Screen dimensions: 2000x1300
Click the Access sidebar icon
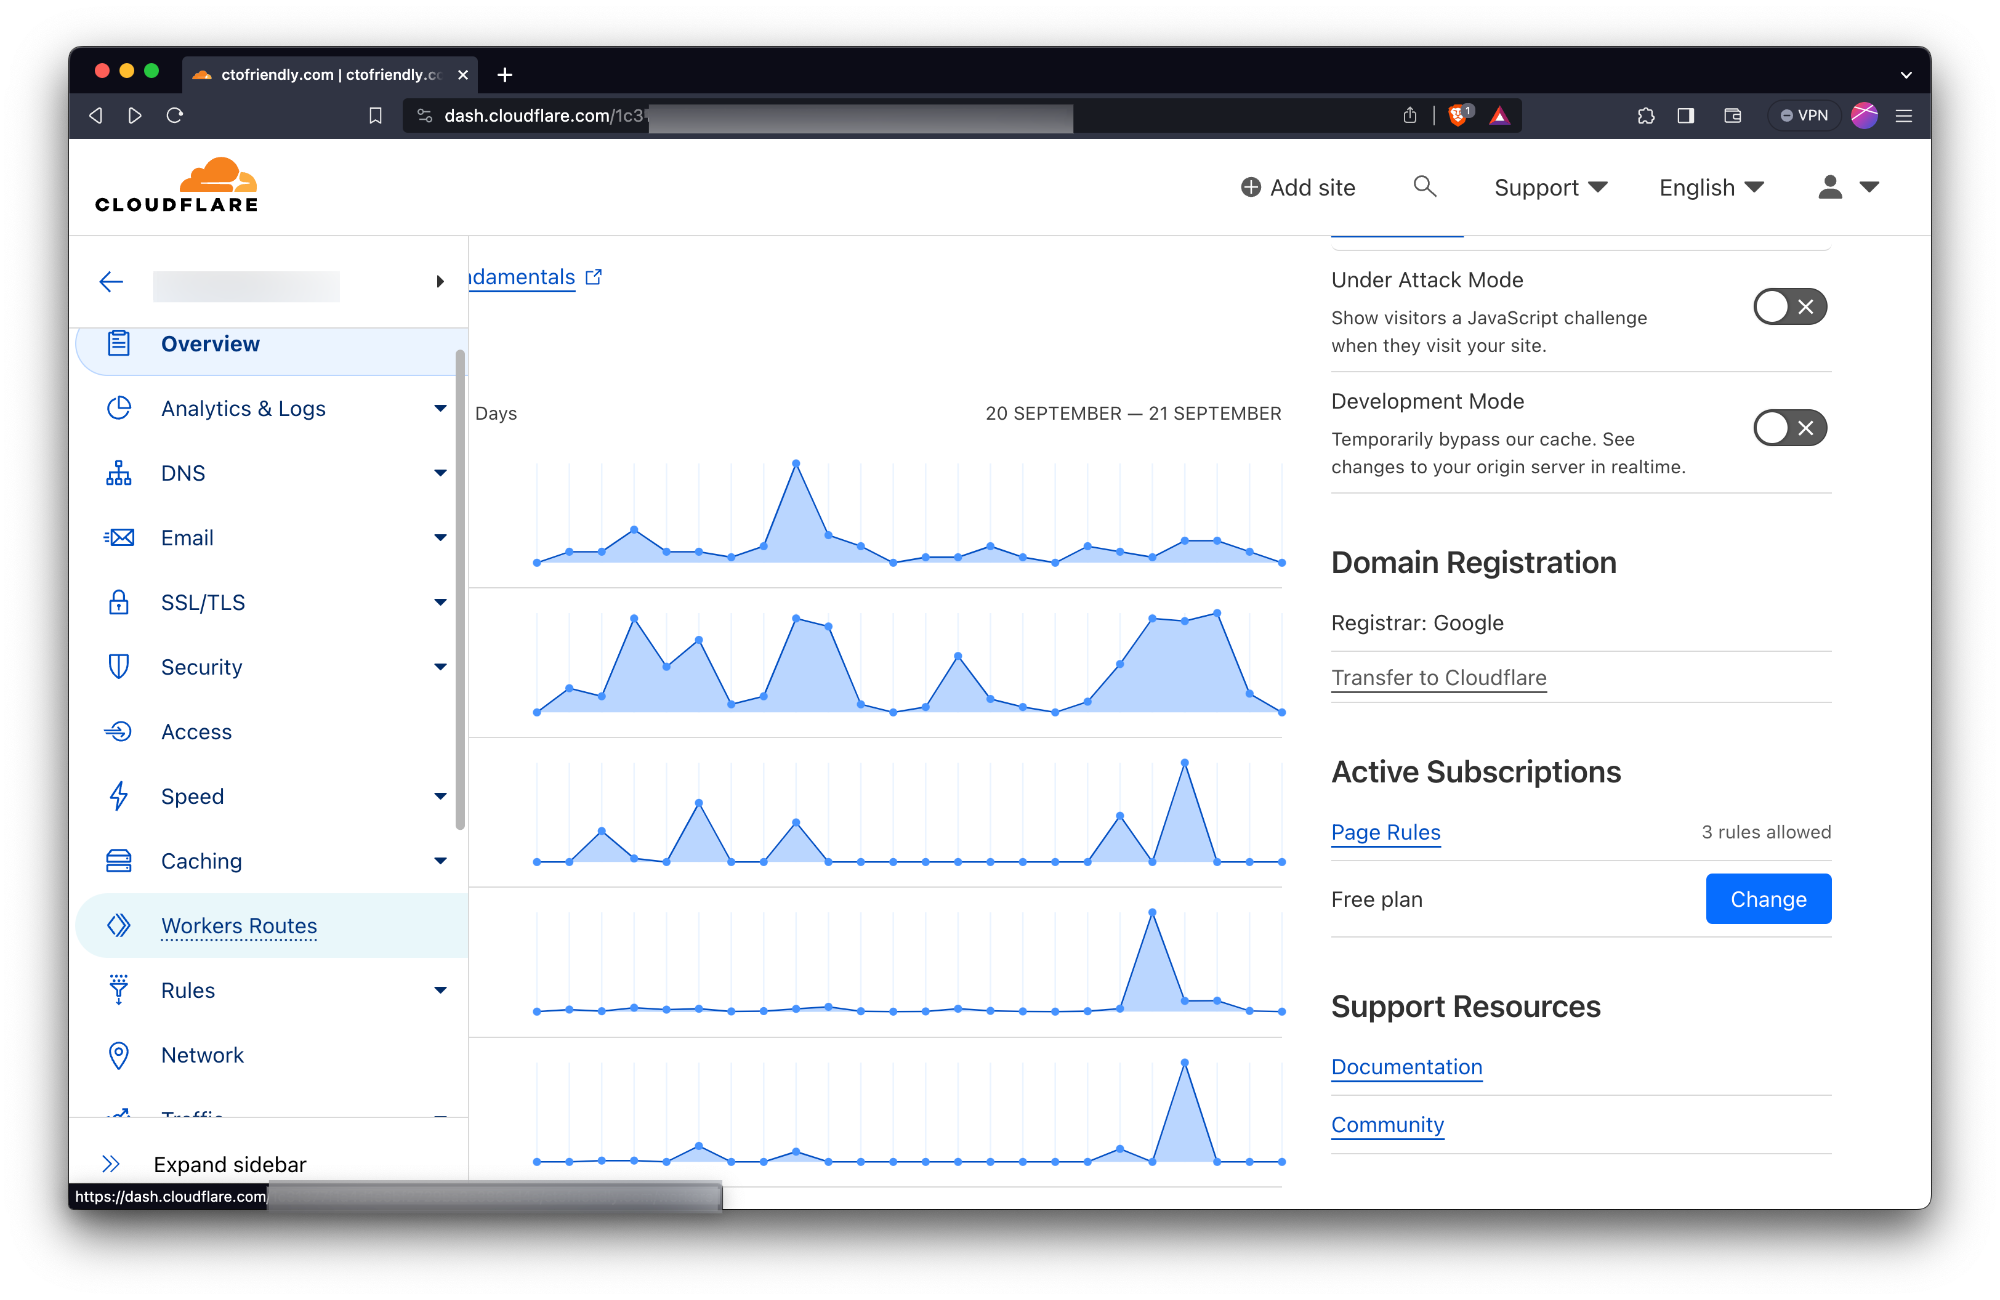[x=118, y=732]
